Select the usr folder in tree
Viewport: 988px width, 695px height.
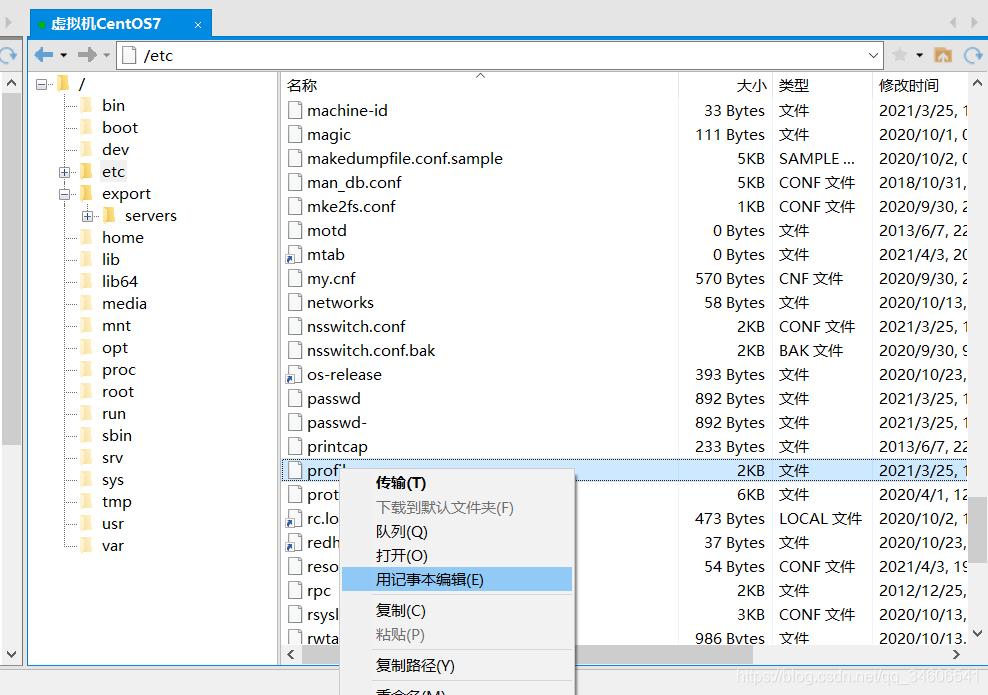[113, 524]
